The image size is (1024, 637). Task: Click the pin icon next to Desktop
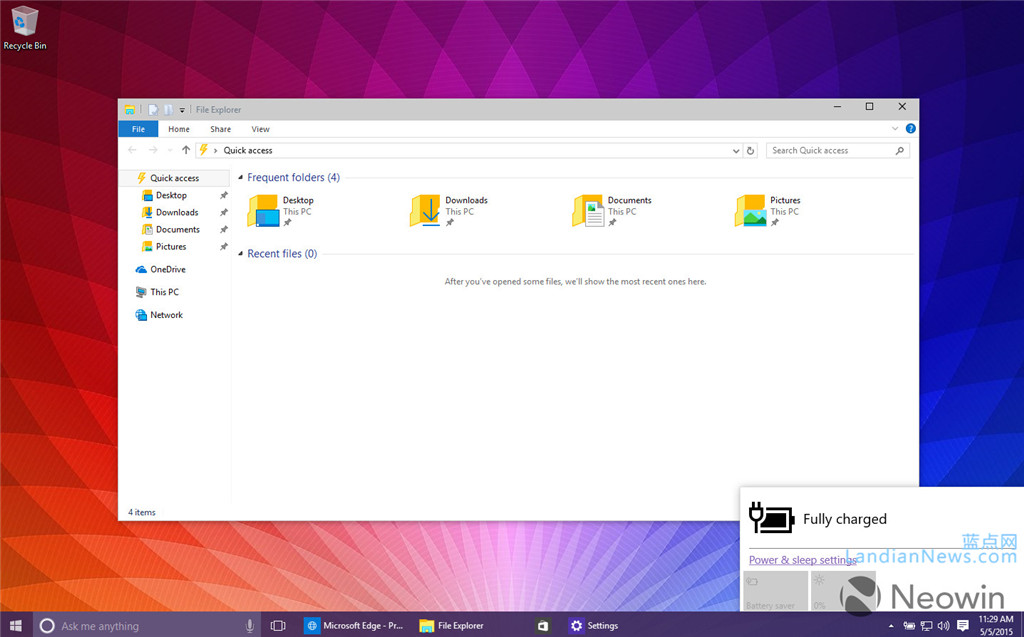click(x=224, y=195)
